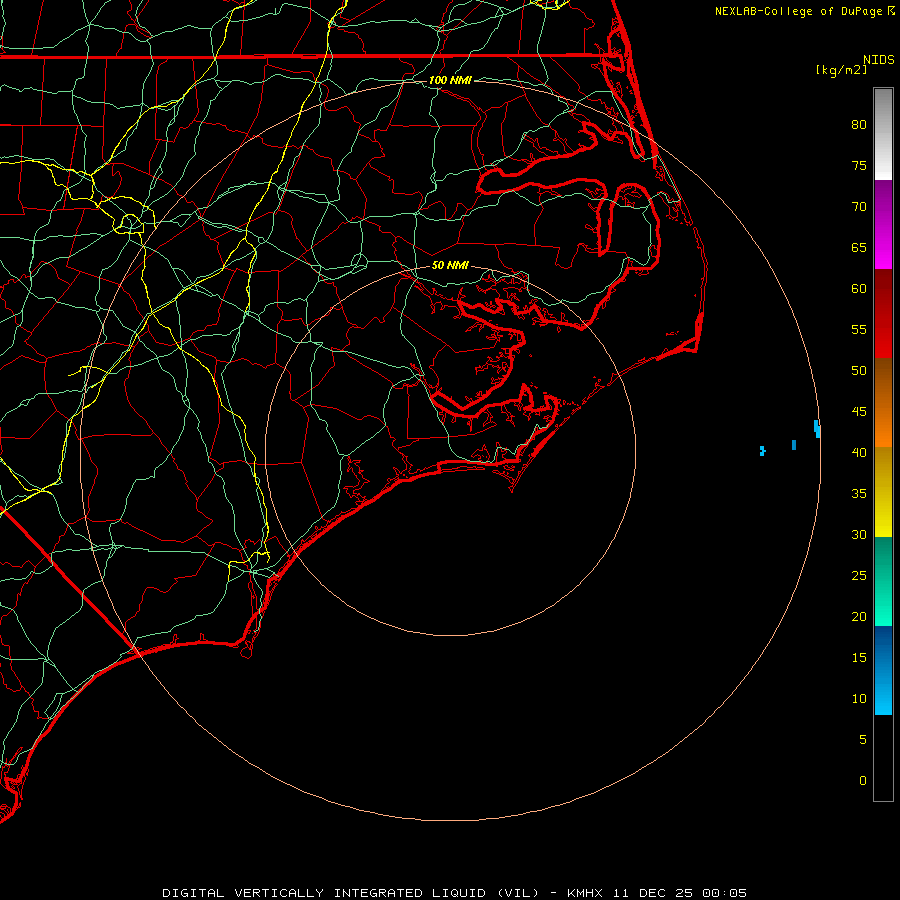Click the rightmost blue radar echo on the ring

[x=817, y=428]
